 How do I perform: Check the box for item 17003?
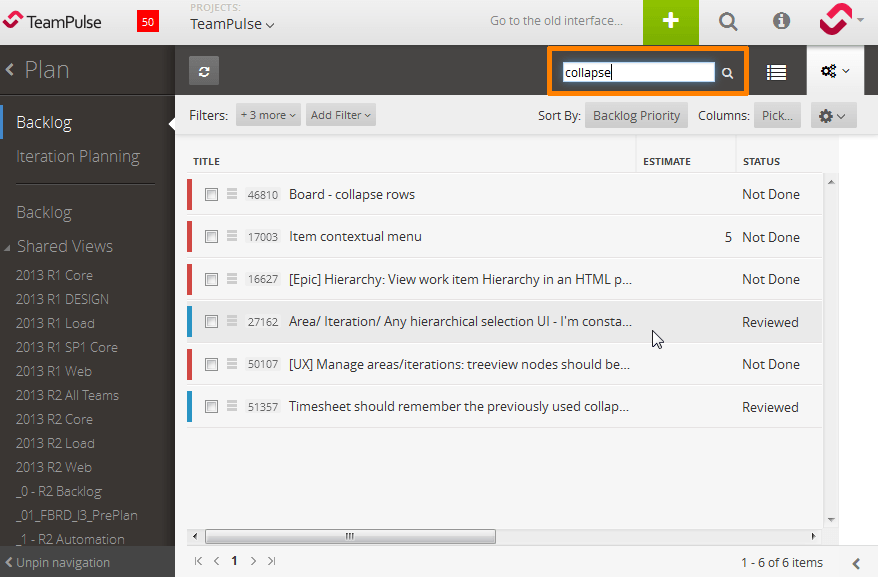coord(211,236)
